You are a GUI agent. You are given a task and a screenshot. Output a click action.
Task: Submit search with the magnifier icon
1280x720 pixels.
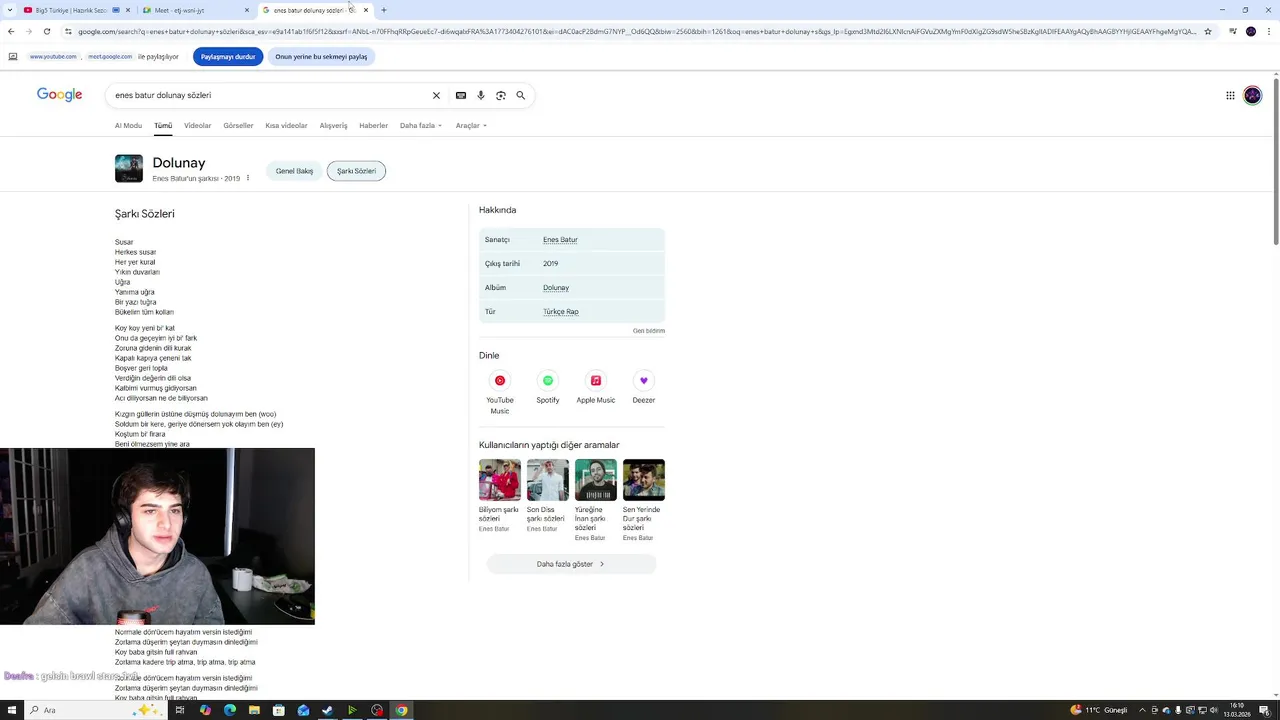point(521,95)
